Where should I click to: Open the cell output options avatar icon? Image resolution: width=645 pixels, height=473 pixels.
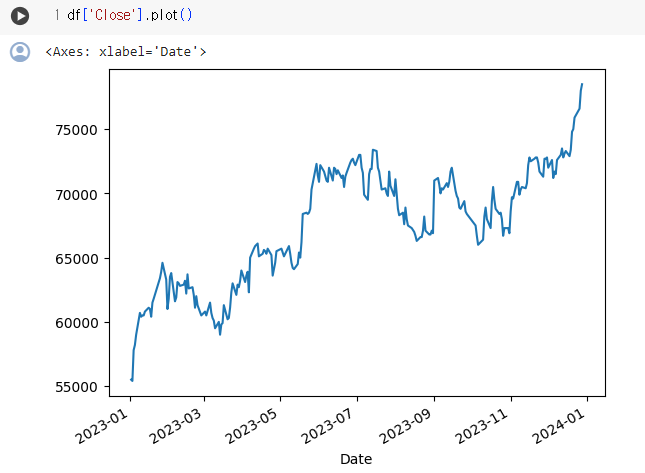(x=20, y=52)
